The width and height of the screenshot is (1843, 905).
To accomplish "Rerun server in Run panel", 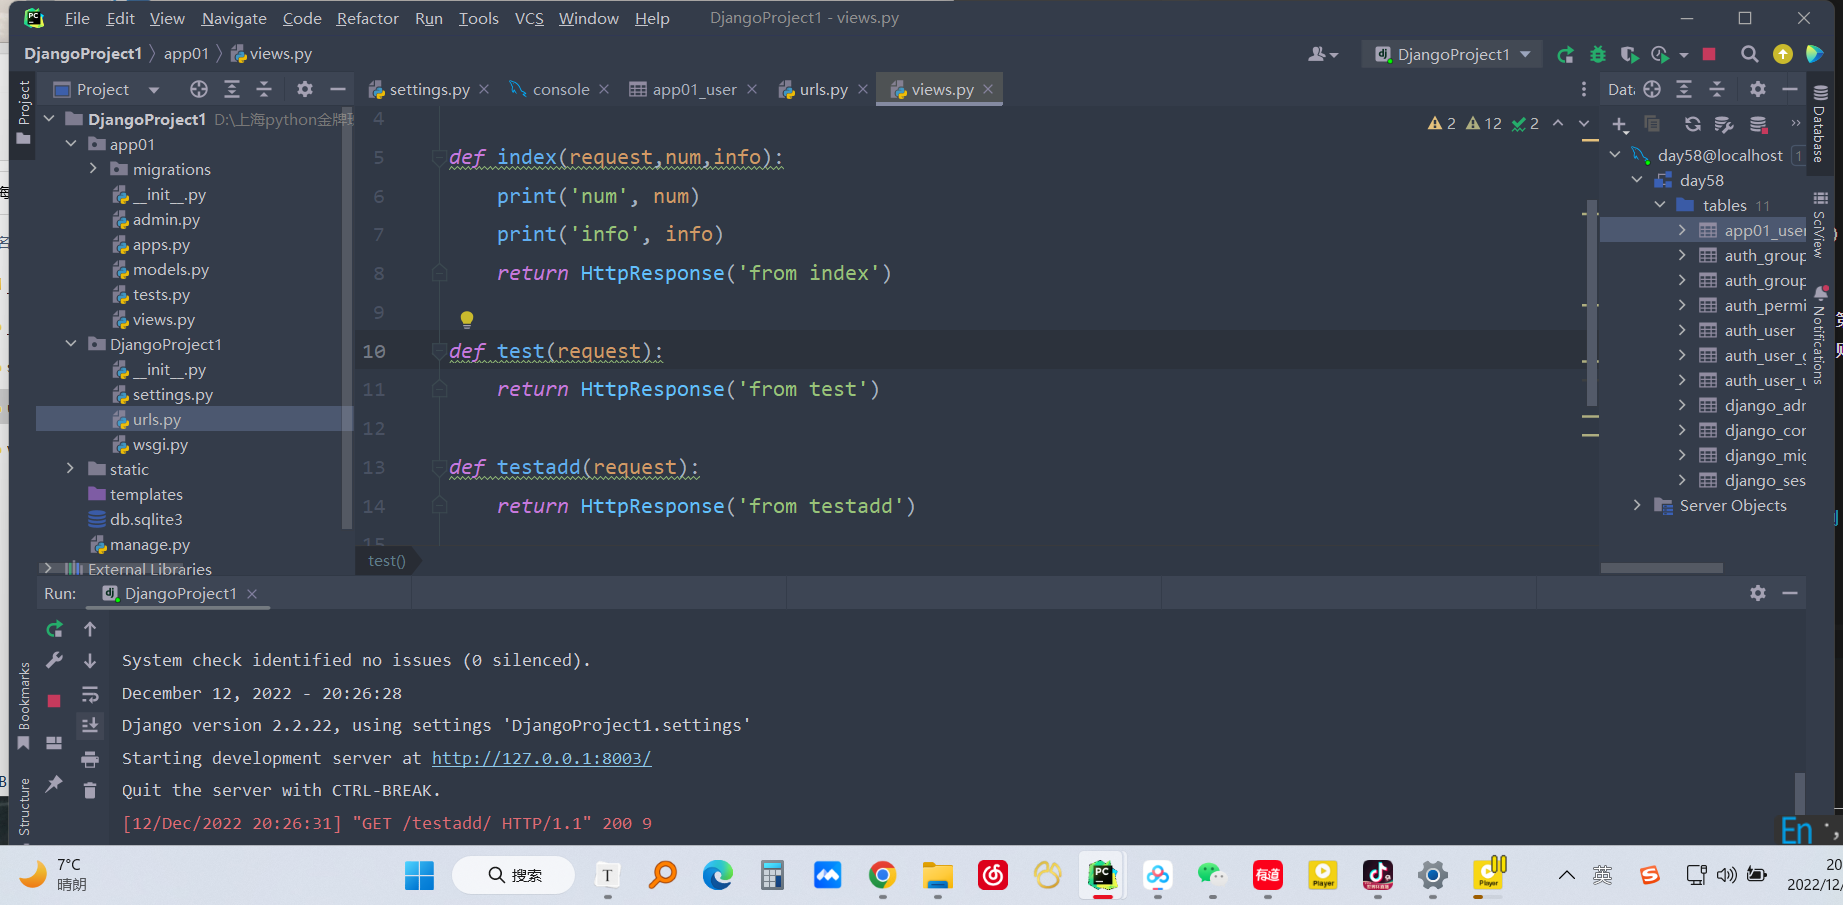I will click(55, 629).
